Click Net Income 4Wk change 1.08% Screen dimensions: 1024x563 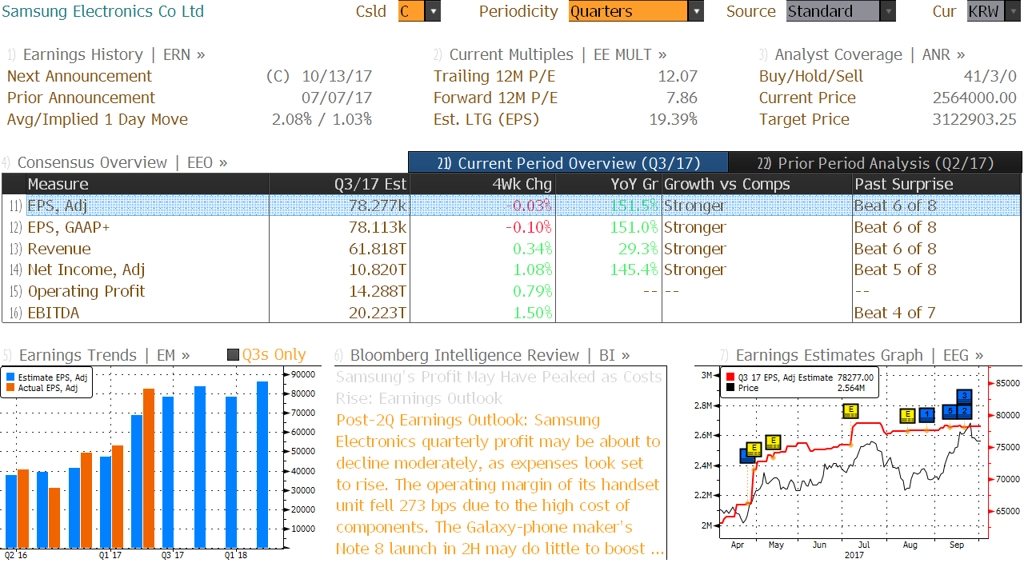pyautogui.click(x=532, y=270)
